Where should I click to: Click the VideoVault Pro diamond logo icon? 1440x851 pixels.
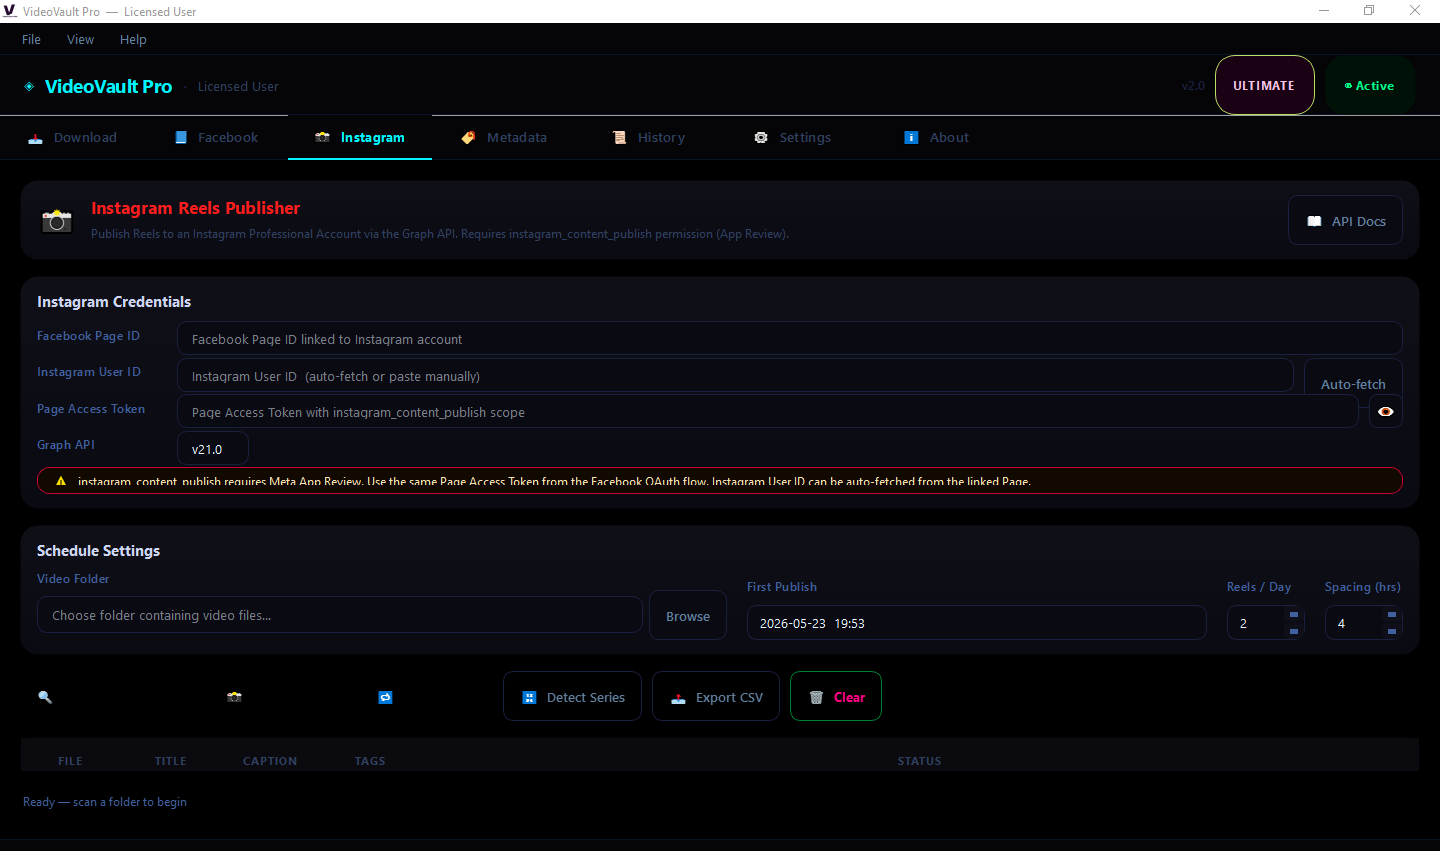29,87
